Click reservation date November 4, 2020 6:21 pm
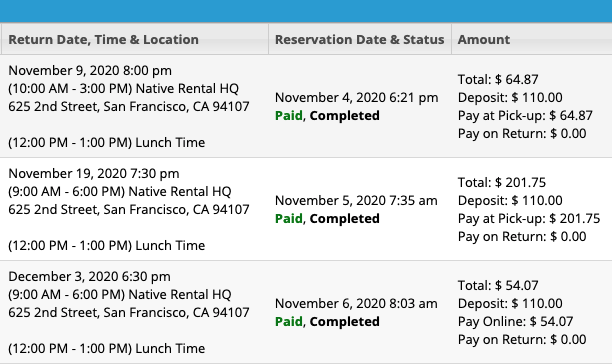The width and height of the screenshot is (612, 364). click(x=356, y=98)
